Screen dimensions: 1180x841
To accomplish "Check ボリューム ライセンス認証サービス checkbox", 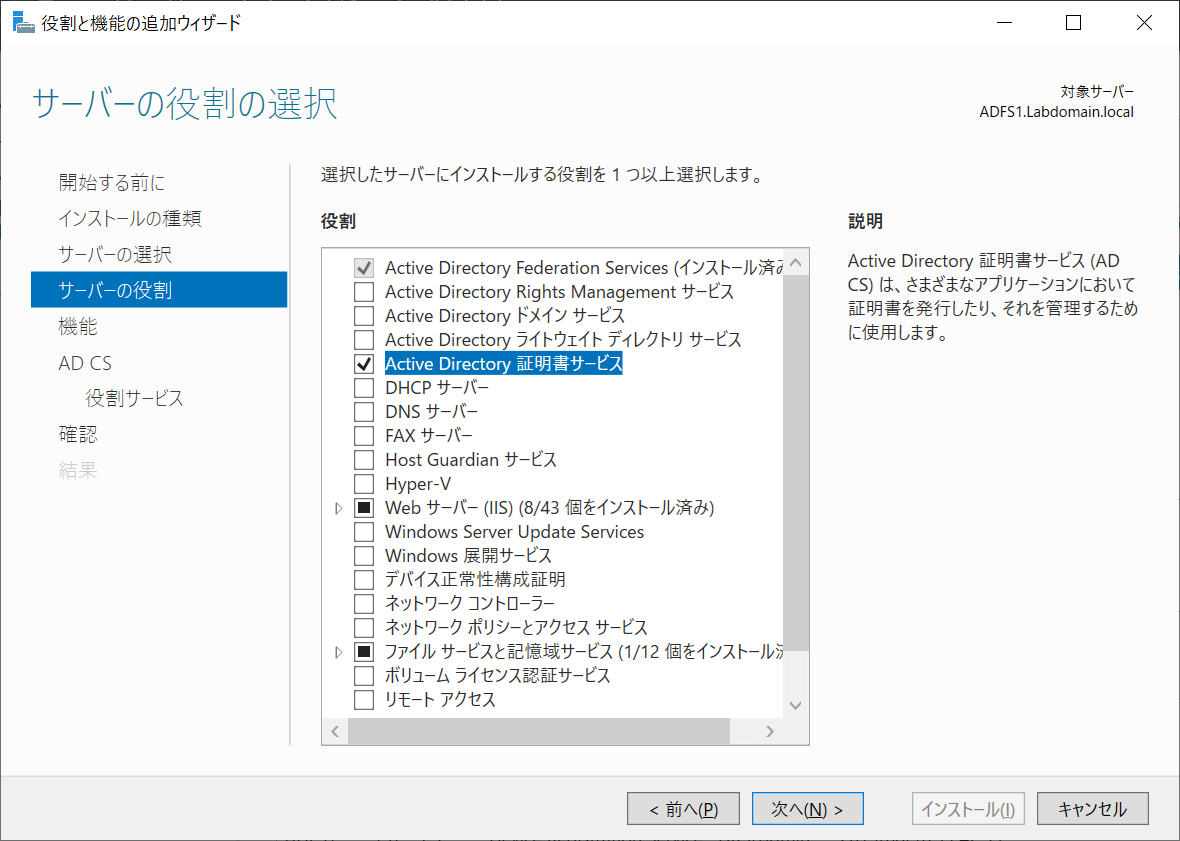I will pos(364,676).
